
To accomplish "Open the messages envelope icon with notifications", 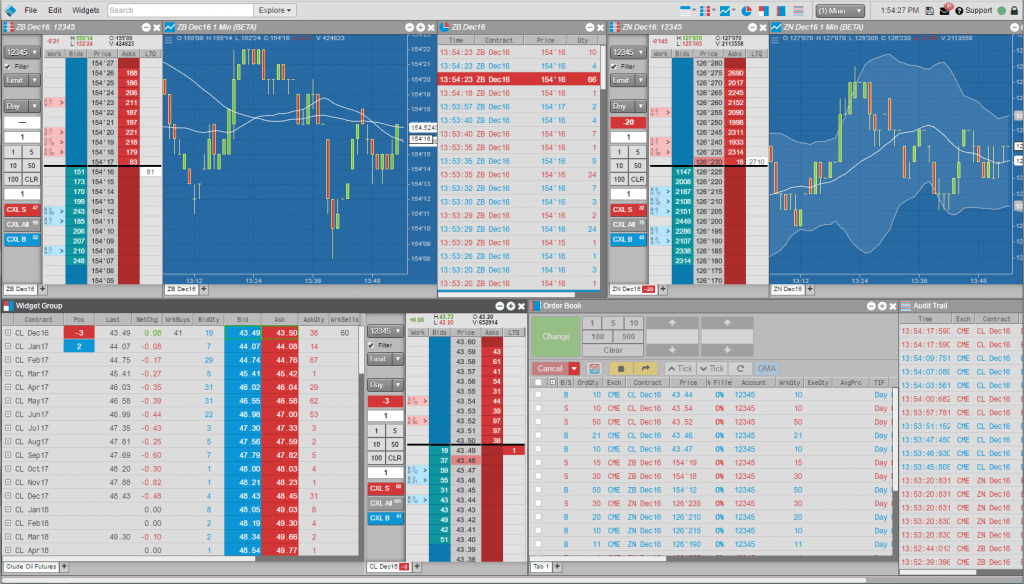I will coord(944,10).
